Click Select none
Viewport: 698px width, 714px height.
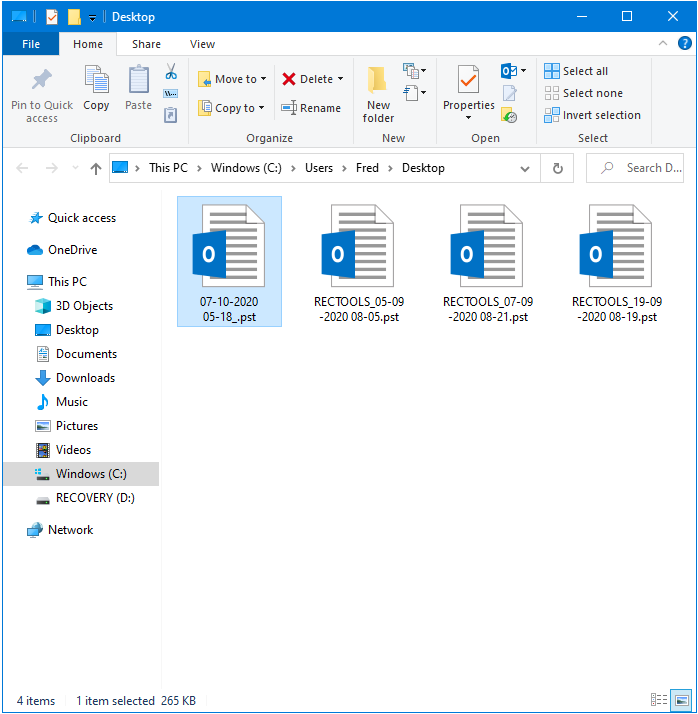583,93
